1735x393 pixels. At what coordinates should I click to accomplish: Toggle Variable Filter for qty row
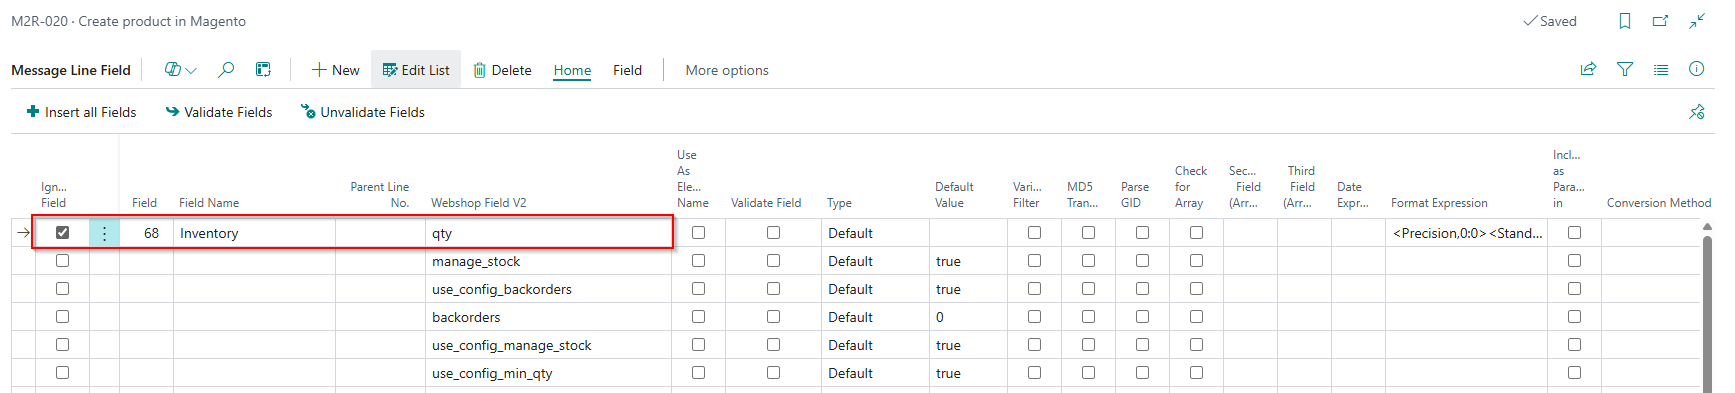coord(1034,233)
